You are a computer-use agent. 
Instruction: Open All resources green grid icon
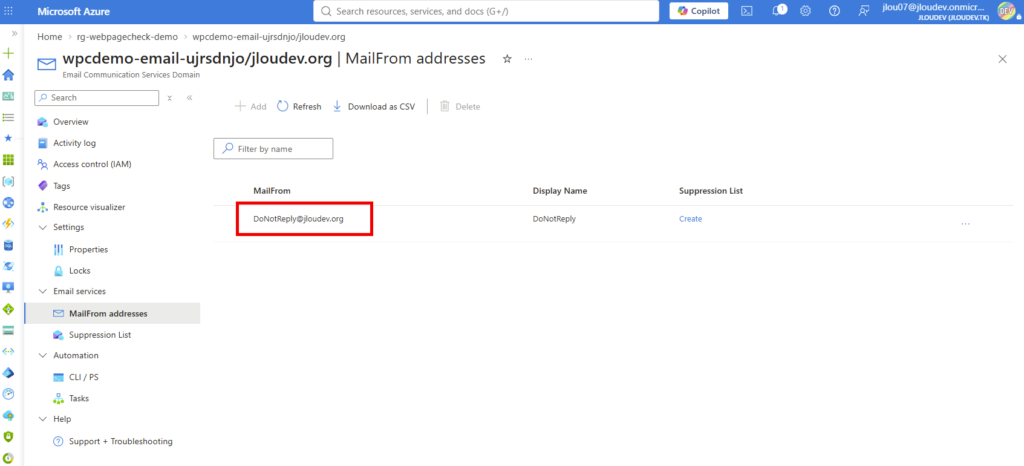click(x=8, y=160)
